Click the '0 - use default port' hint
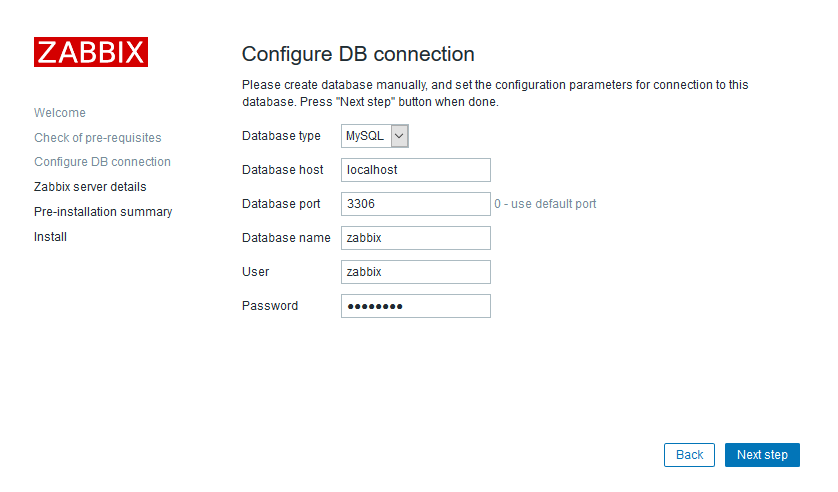This screenshot has height=492, width=838. [x=545, y=204]
